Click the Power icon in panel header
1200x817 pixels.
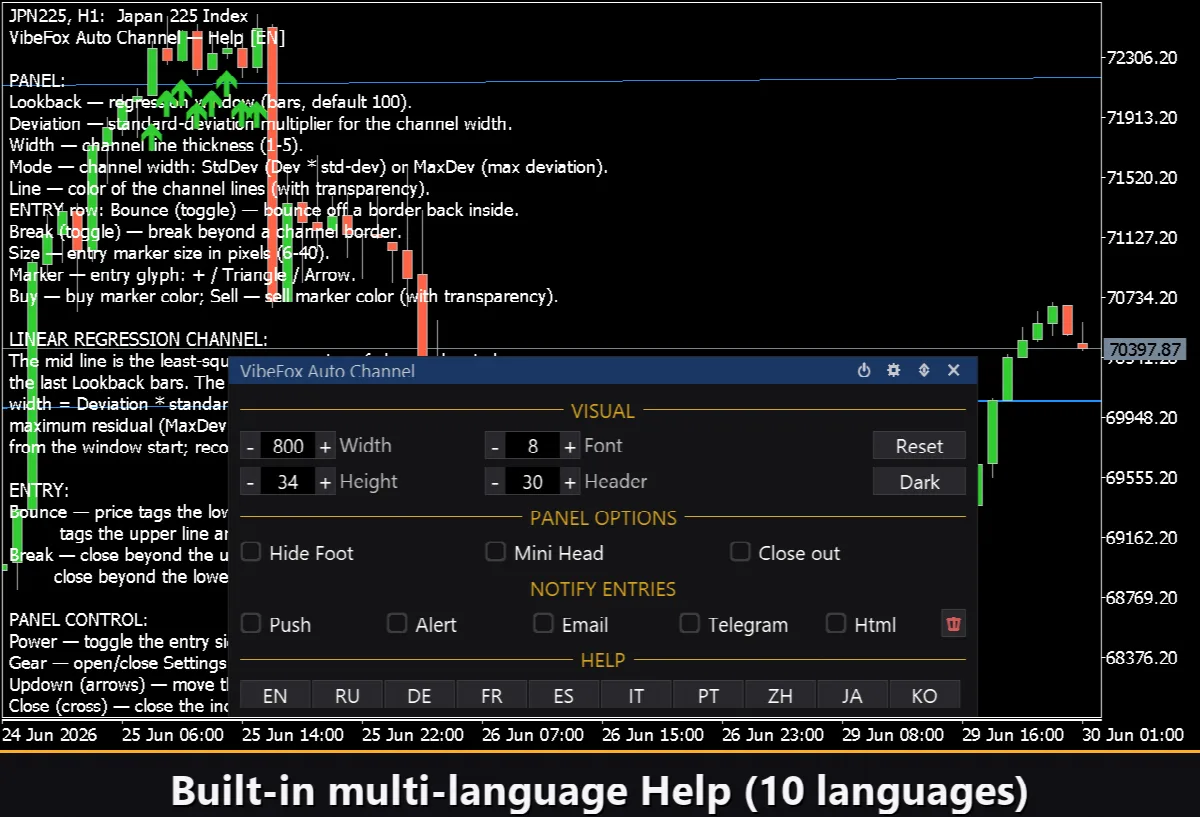click(x=864, y=371)
